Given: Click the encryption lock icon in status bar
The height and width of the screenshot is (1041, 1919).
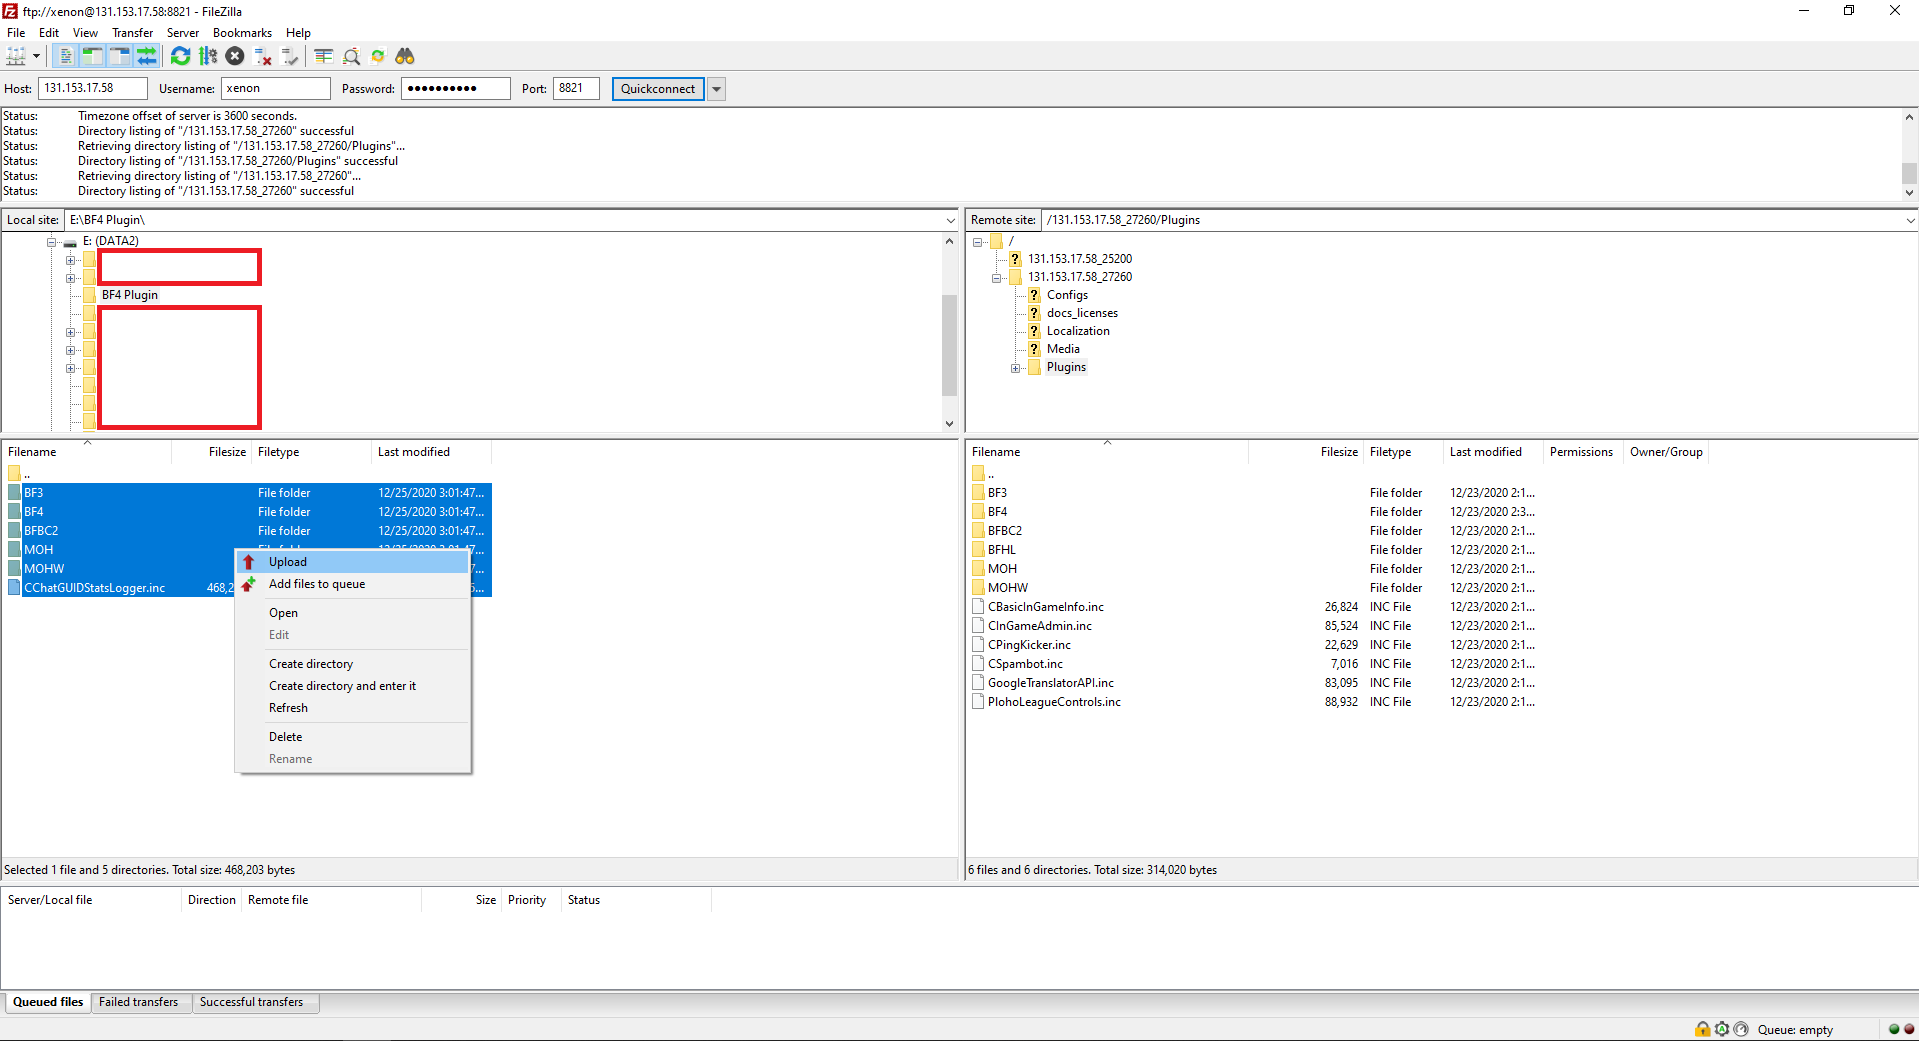Looking at the screenshot, I should (x=1703, y=1029).
